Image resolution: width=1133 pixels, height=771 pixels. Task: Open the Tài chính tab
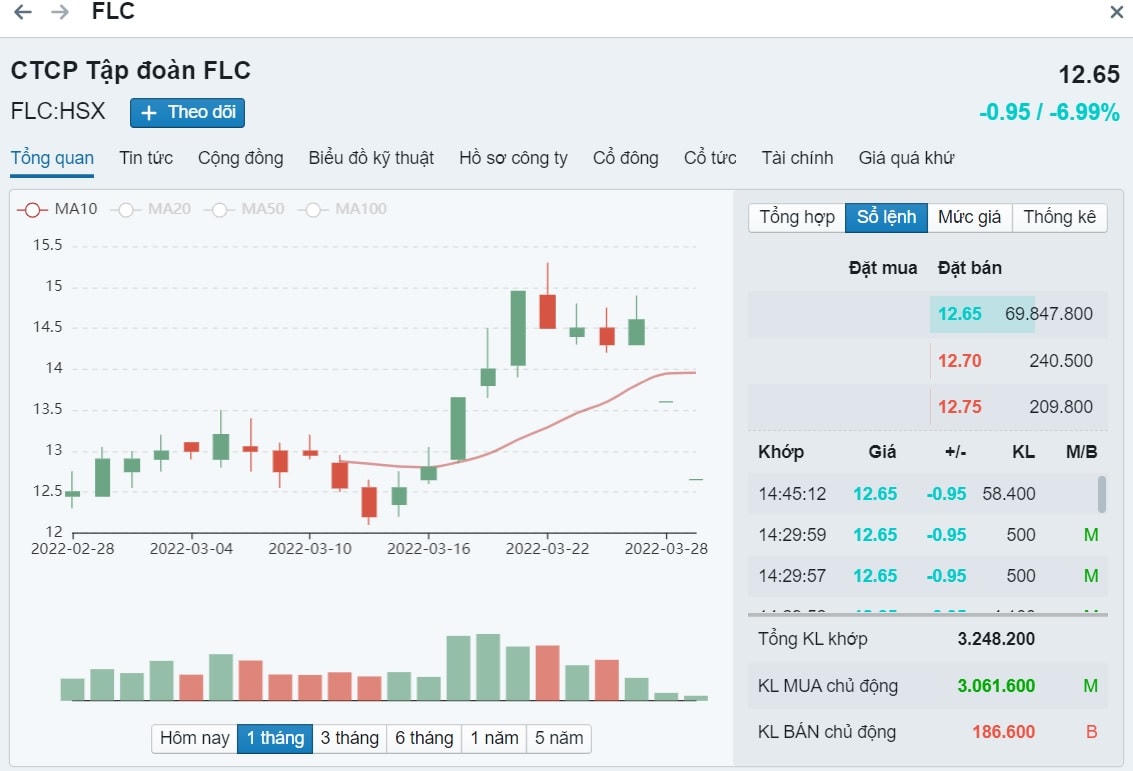(797, 158)
